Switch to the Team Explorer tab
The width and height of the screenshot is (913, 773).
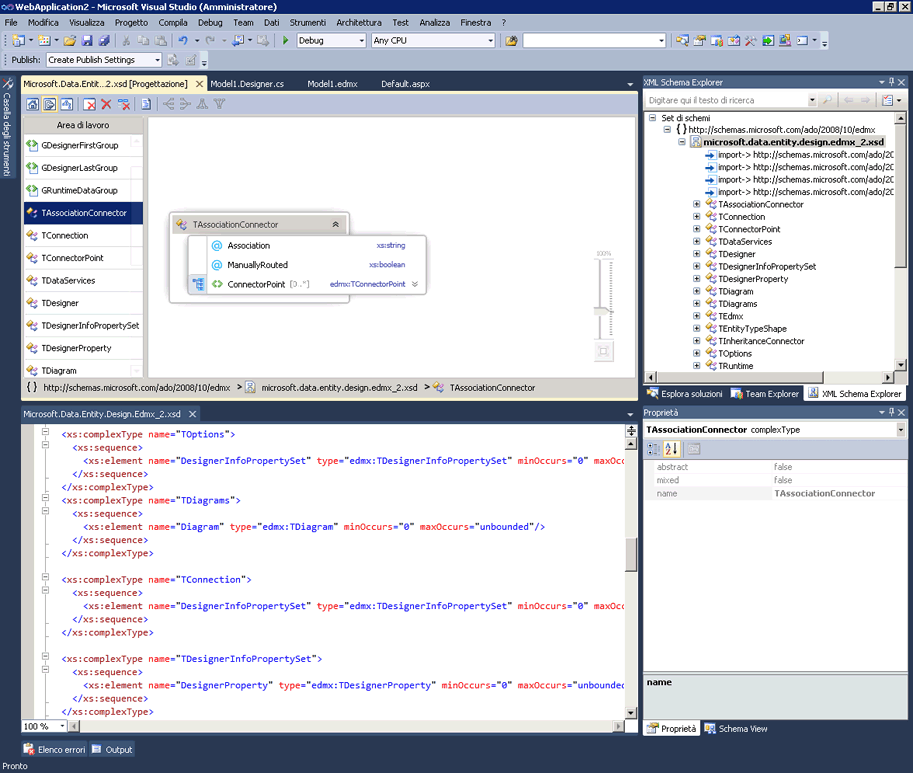(765, 394)
